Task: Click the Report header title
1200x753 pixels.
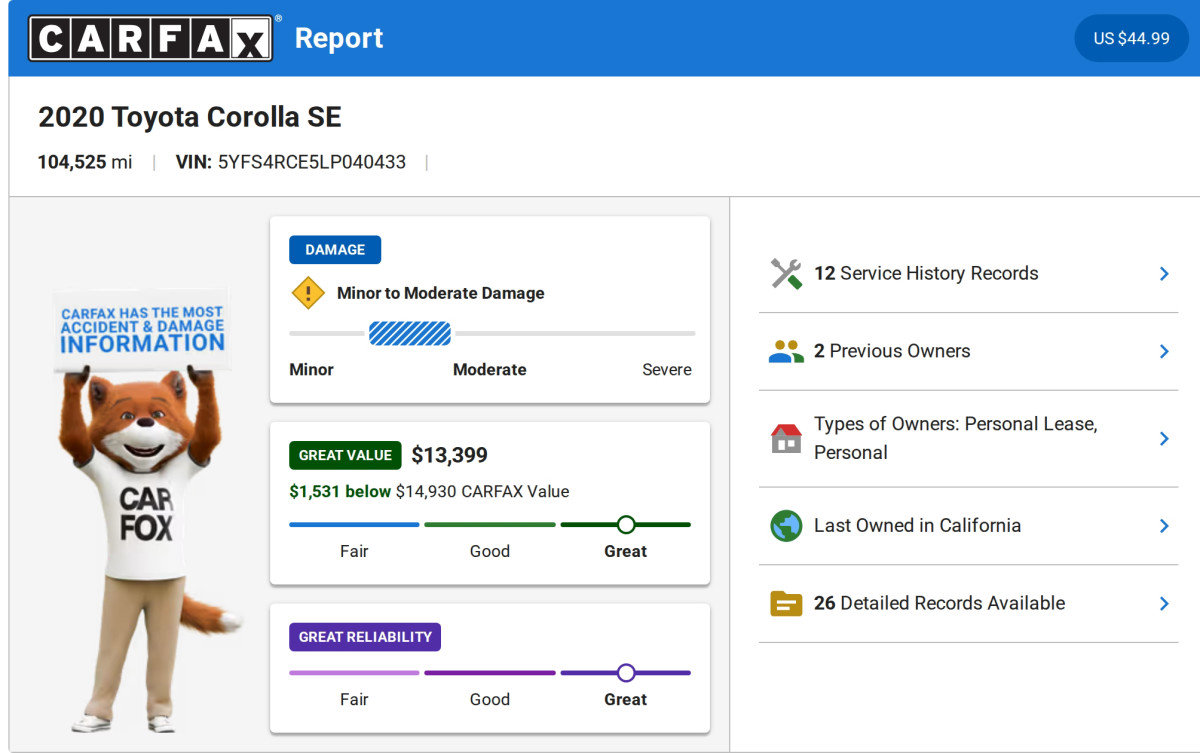Action: pos(339,38)
